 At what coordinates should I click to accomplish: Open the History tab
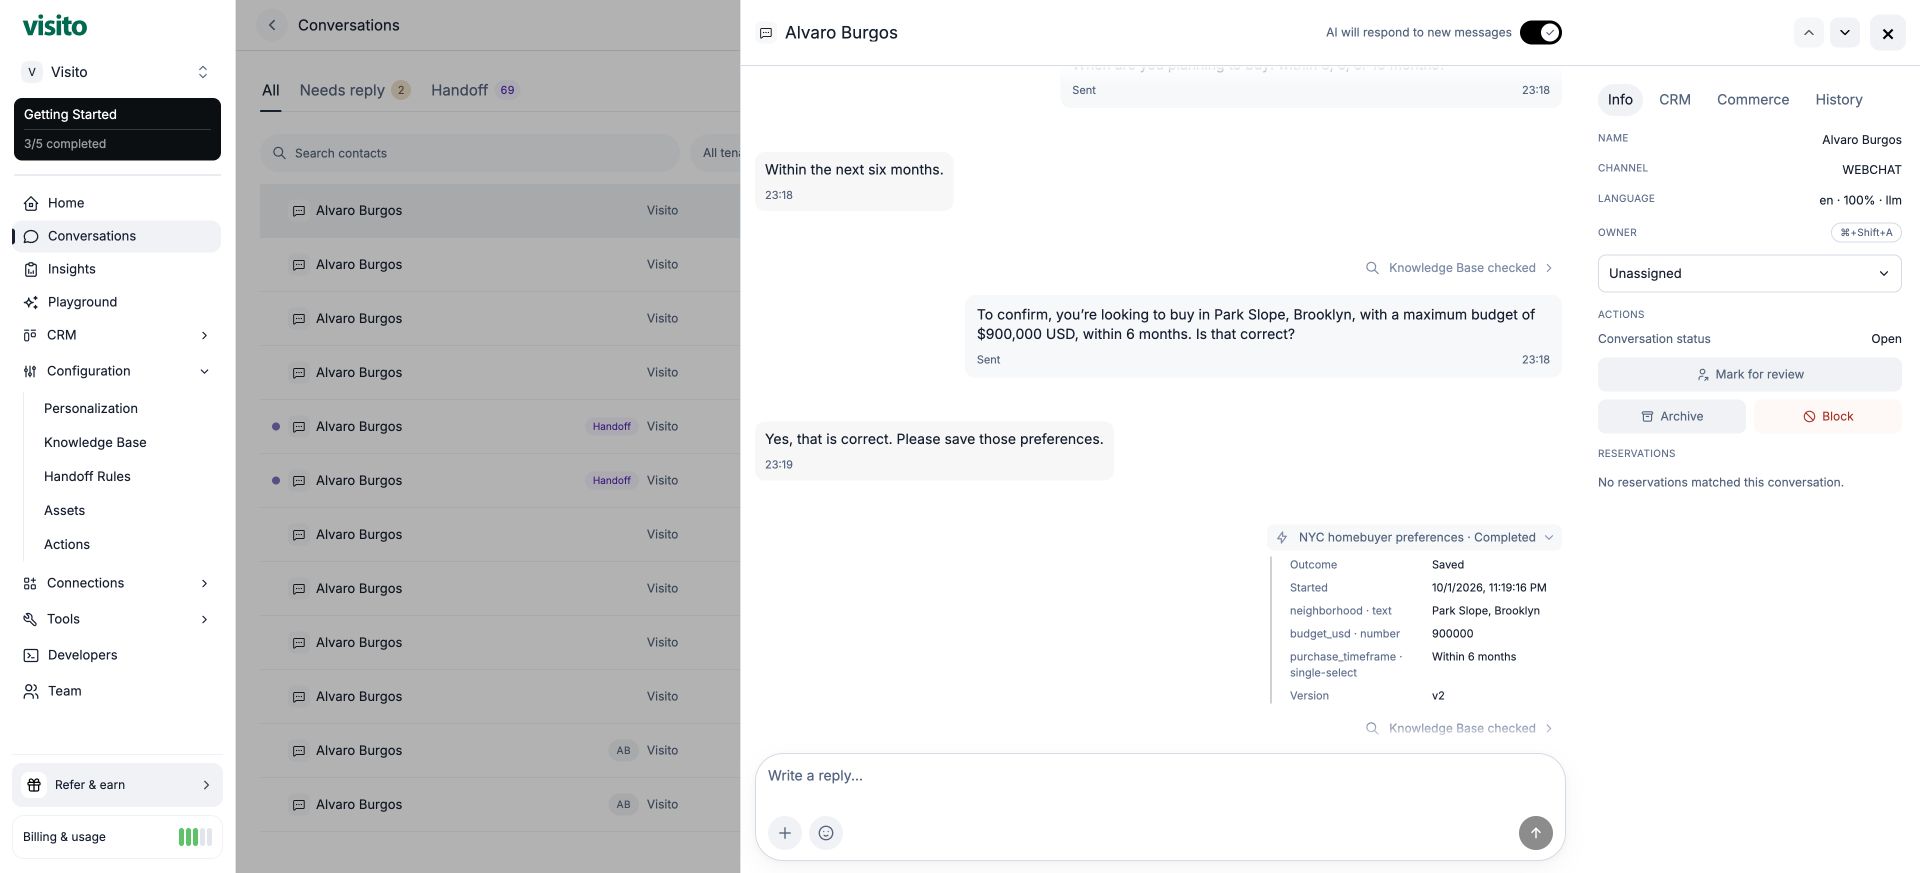(1838, 100)
